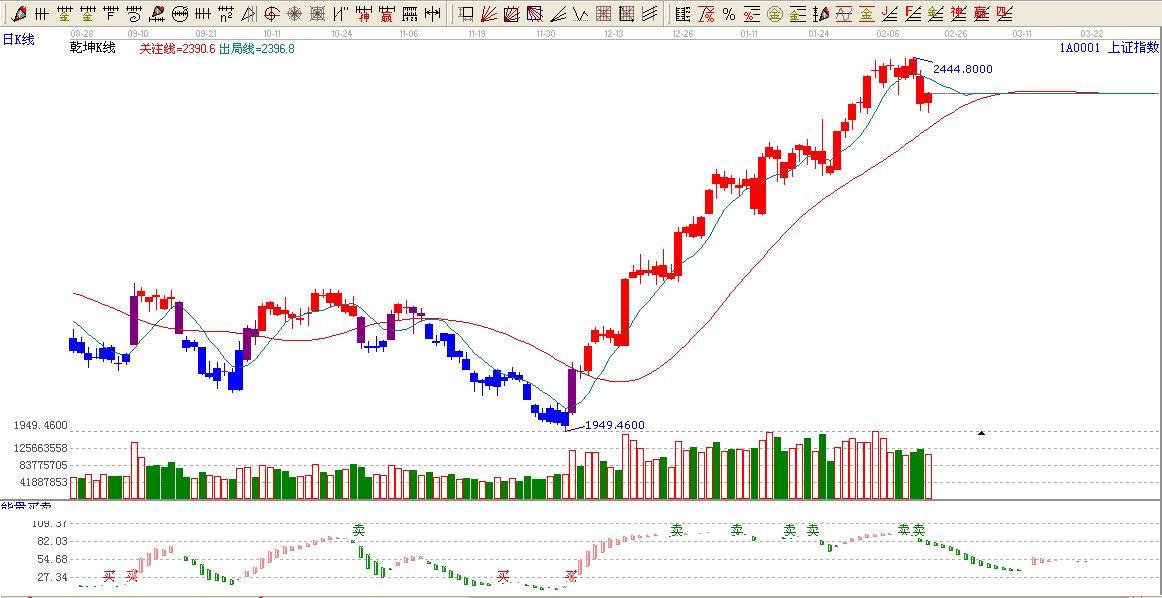The width and height of the screenshot is (1162, 598).
Task: Select the zigzag line tool icon
Action: (x=580, y=14)
